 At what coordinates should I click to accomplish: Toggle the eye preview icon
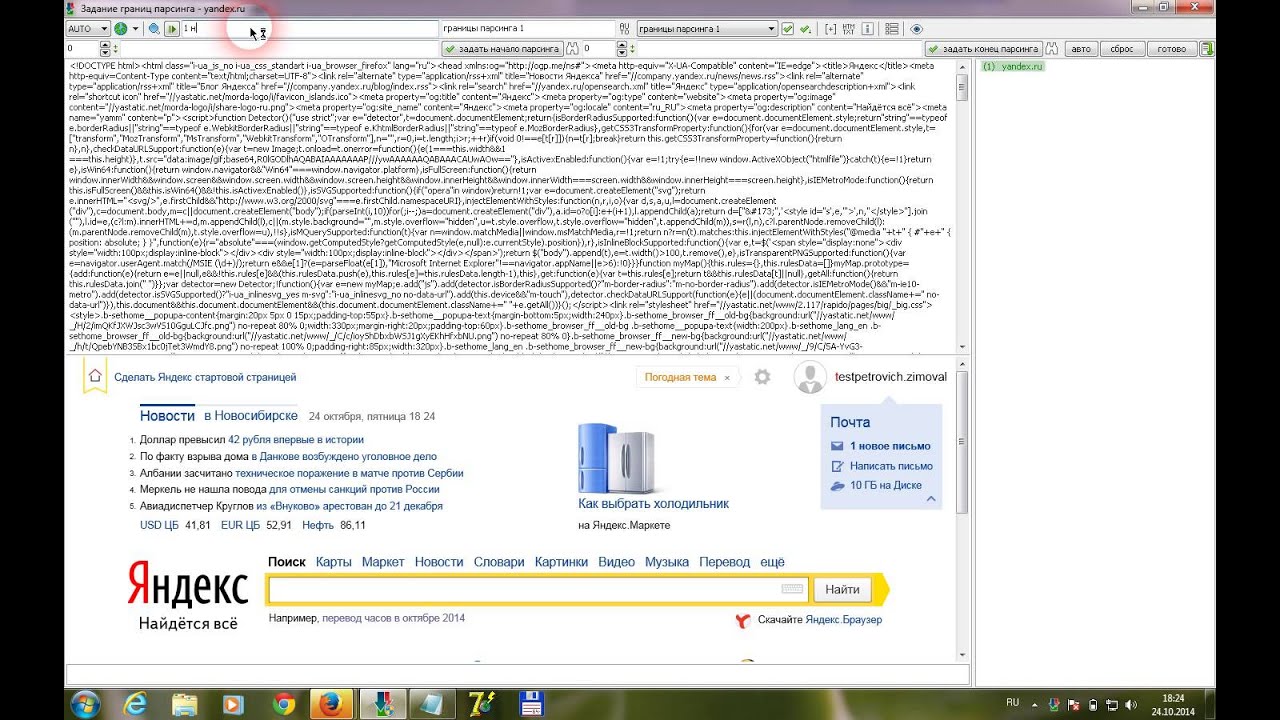click(917, 29)
